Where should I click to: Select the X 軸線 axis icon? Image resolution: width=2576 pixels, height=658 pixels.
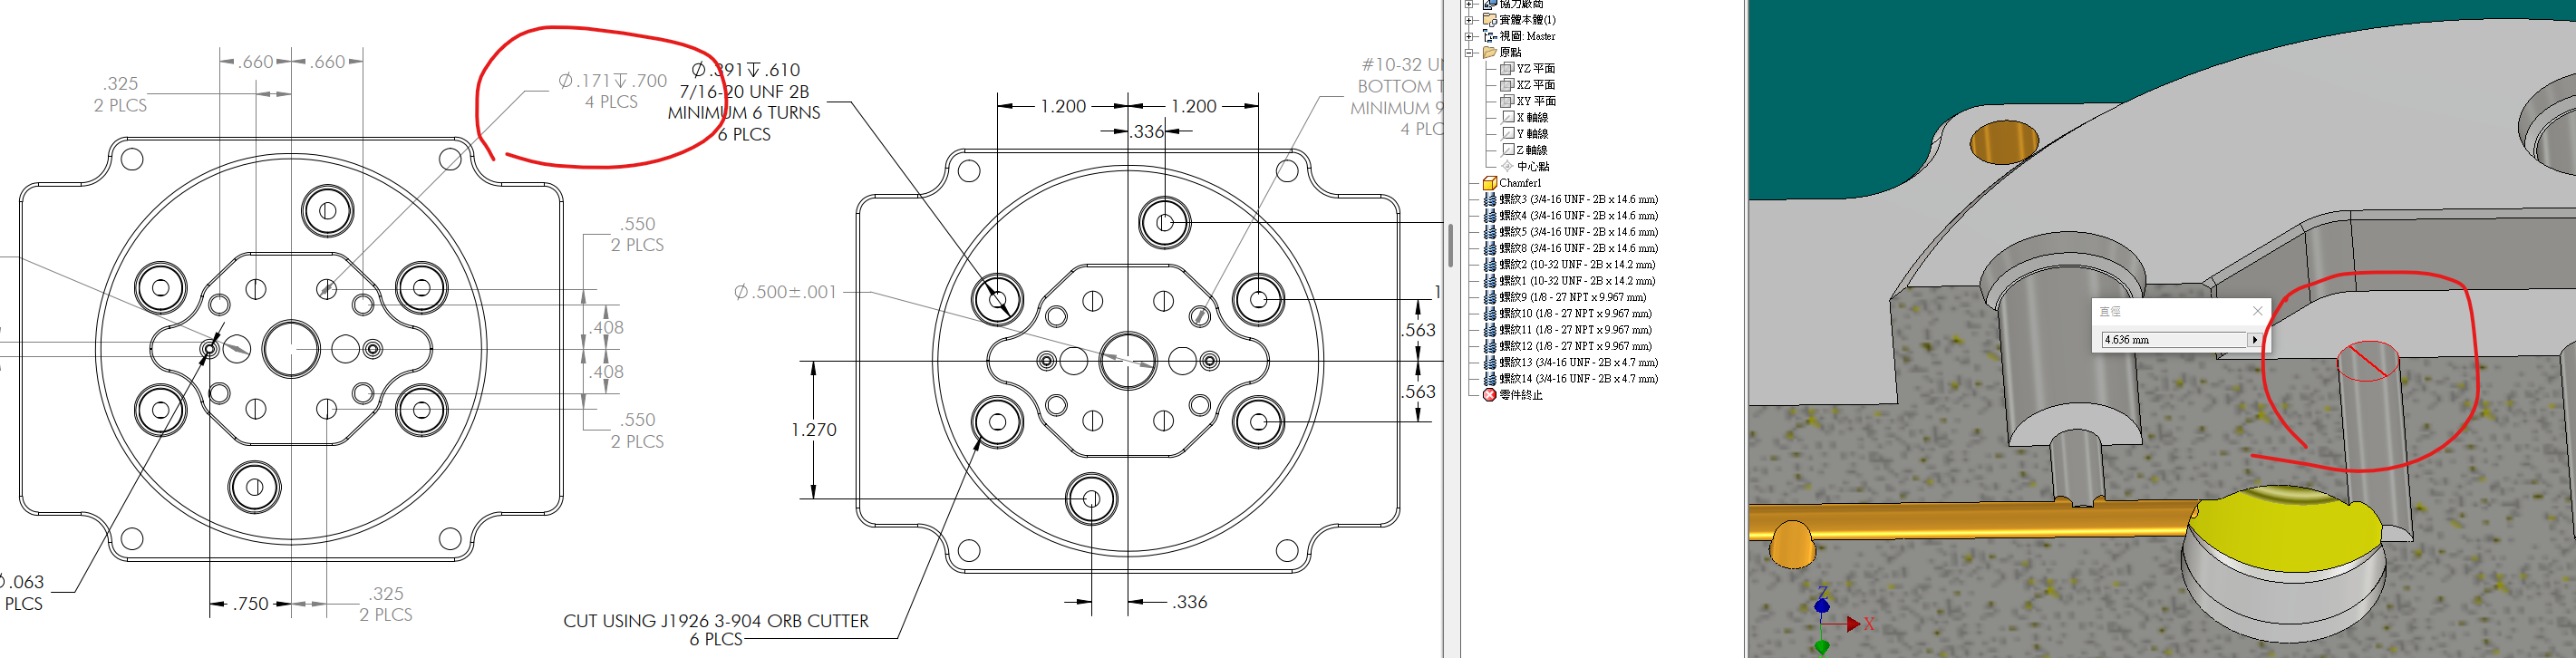point(1507,117)
